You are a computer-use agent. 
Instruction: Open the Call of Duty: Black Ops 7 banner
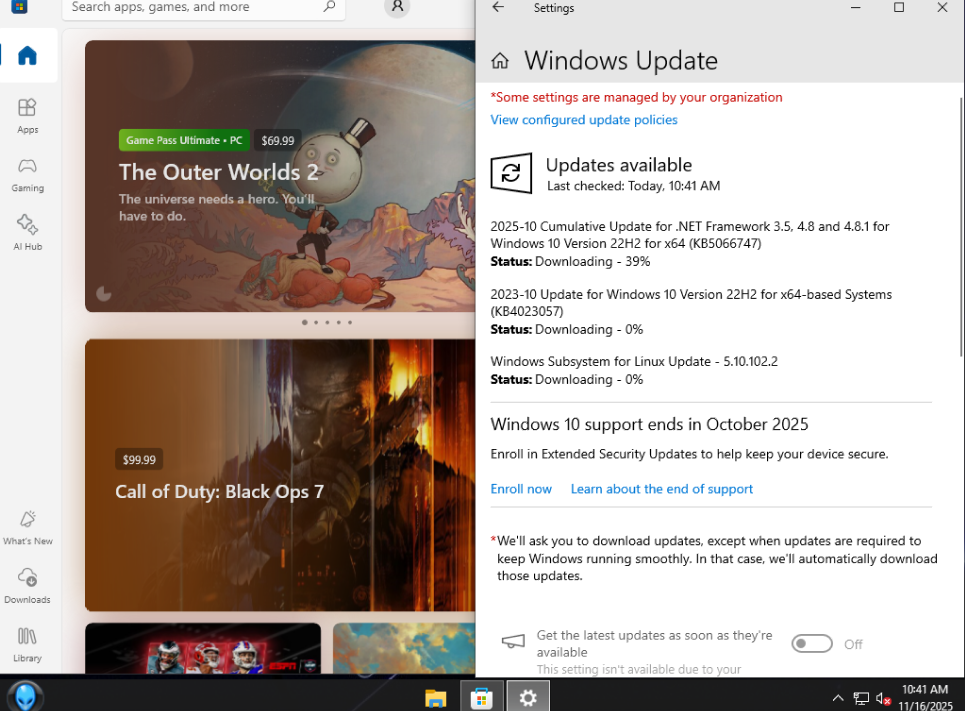pyautogui.click(x=280, y=475)
